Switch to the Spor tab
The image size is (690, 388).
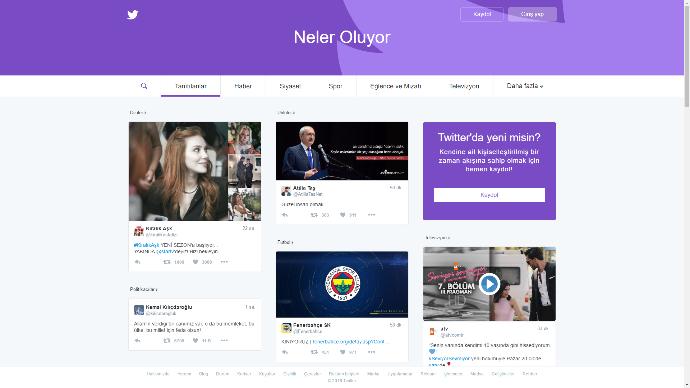(335, 86)
